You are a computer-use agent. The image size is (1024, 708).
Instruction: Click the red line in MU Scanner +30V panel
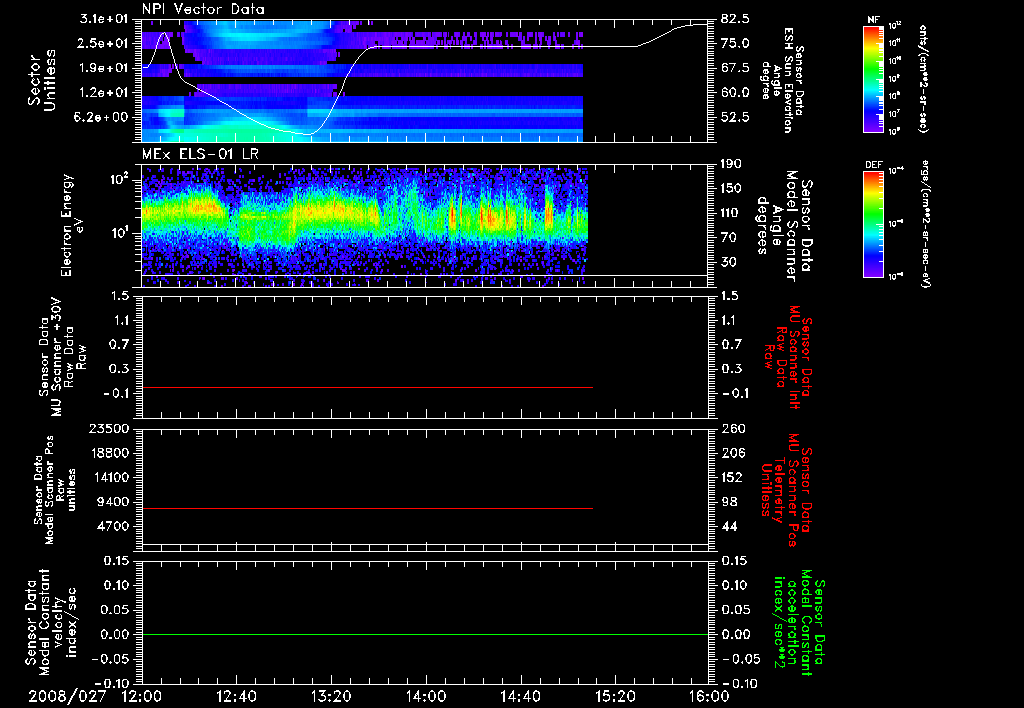(368, 387)
